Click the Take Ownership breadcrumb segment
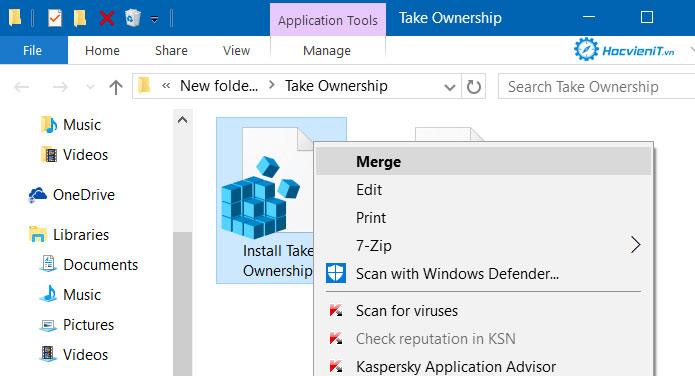 pos(336,86)
